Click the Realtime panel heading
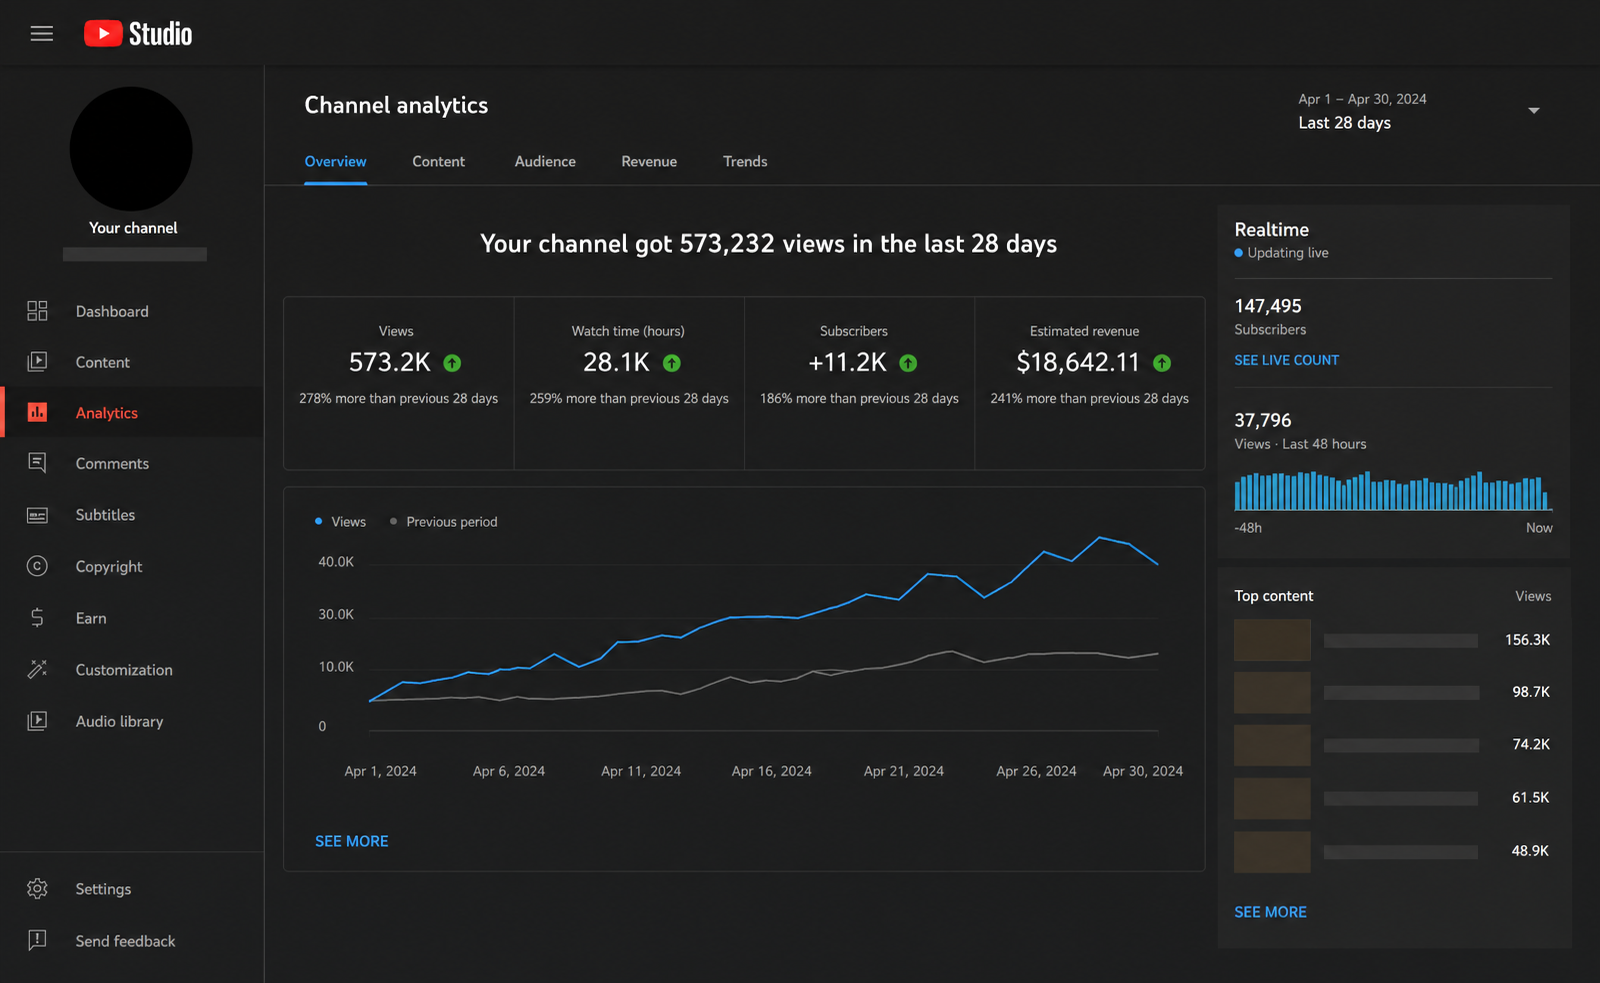 tap(1271, 230)
